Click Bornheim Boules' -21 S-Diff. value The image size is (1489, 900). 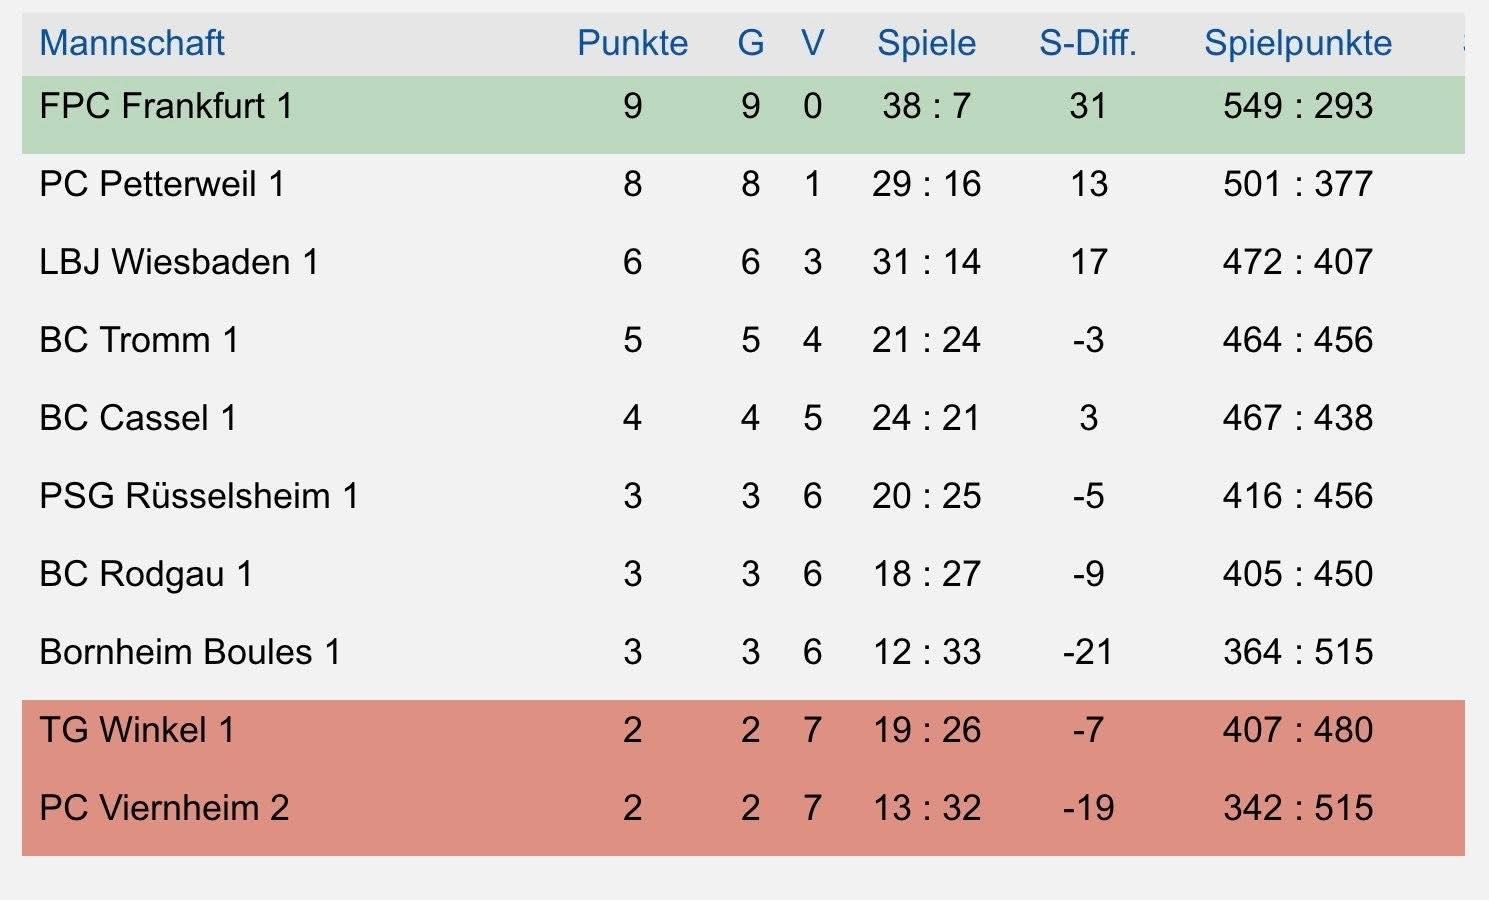click(x=1087, y=652)
